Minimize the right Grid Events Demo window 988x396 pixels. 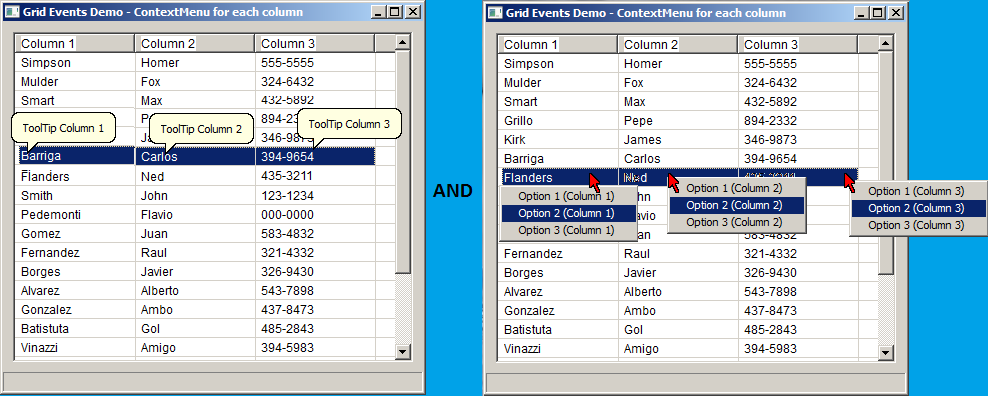tap(862, 13)
